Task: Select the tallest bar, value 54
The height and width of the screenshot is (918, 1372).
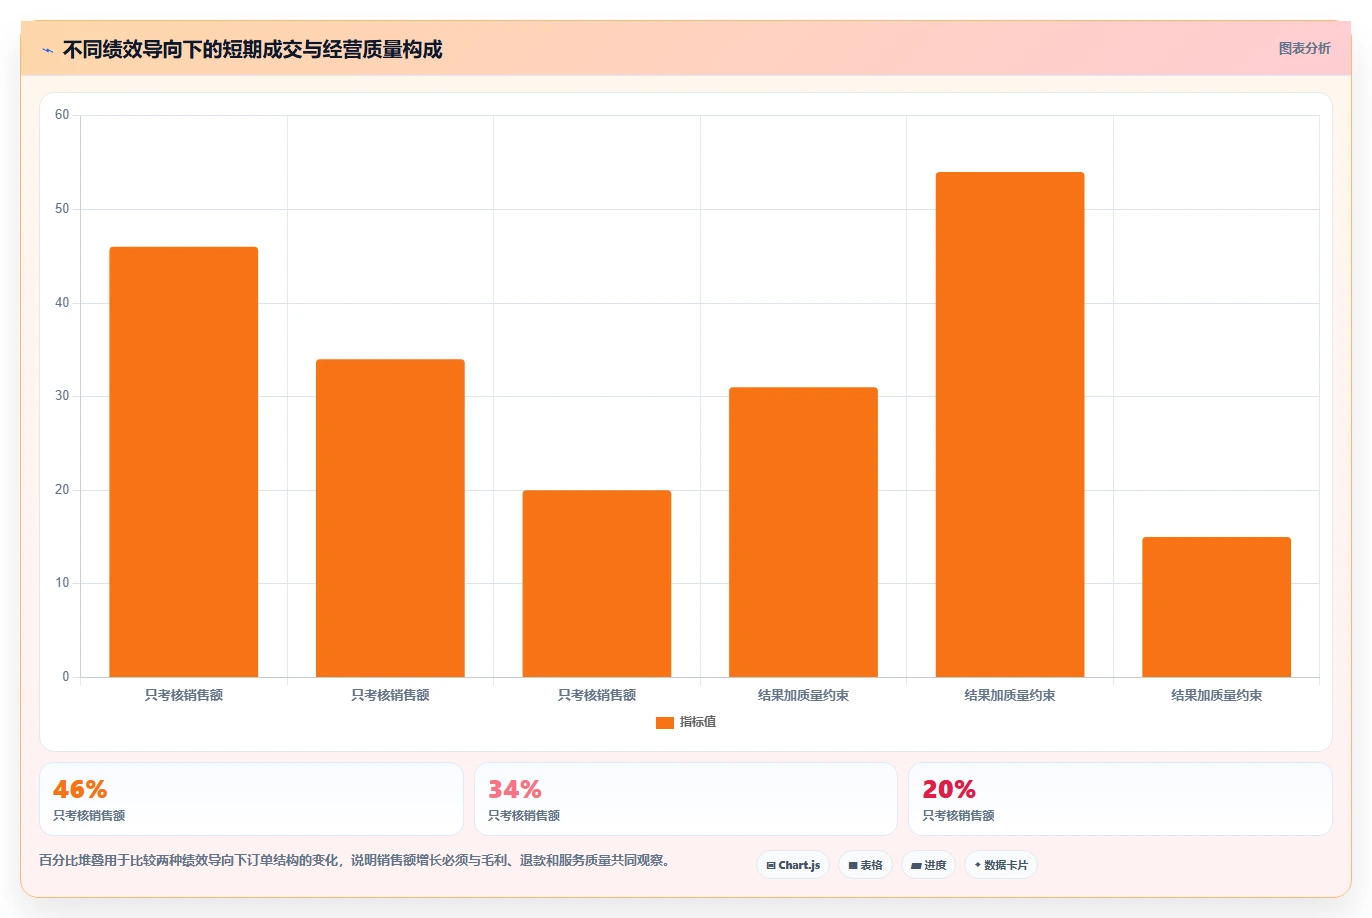Action: (1010, 425)
